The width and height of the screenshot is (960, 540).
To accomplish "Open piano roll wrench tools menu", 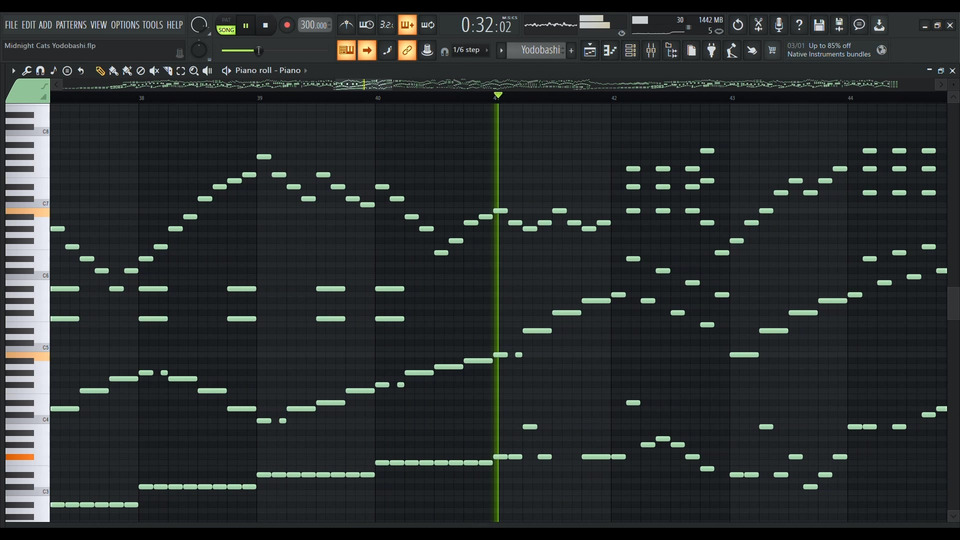I will [x=27, y=71].
